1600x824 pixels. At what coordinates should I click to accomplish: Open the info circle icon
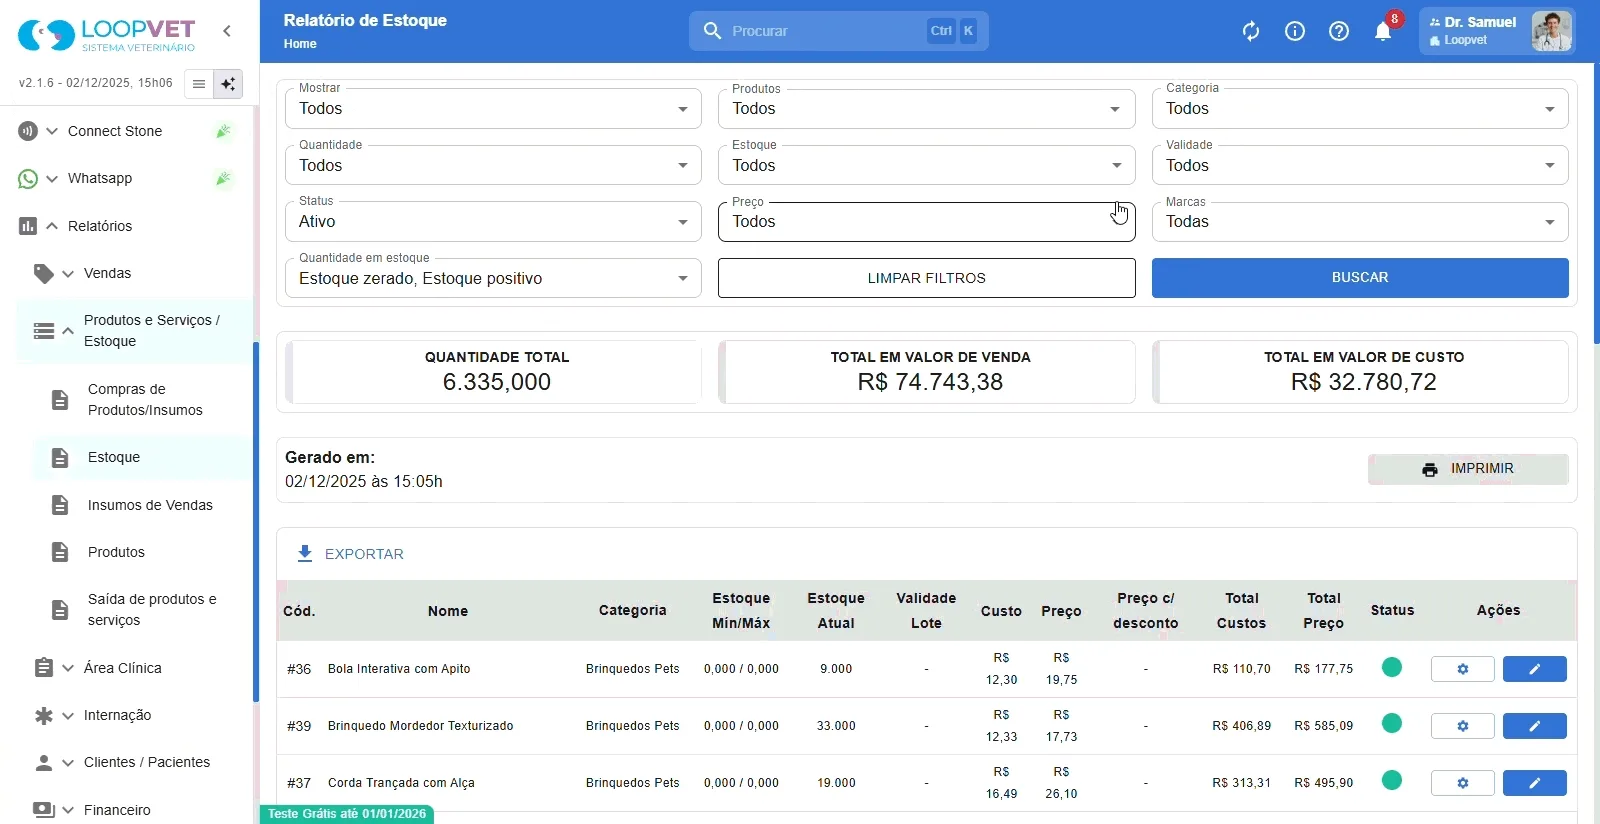[x=1295, y=31]
